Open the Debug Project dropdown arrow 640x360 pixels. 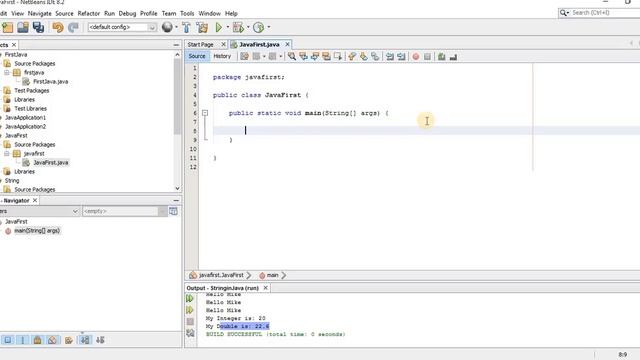click(x=248, y=27)
